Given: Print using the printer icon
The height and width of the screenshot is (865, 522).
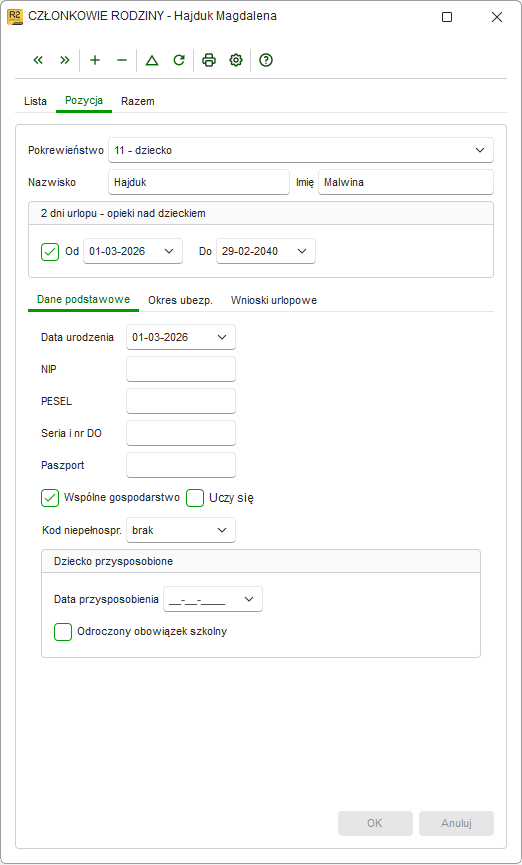Looking at the screenshot, I should 209,61.
